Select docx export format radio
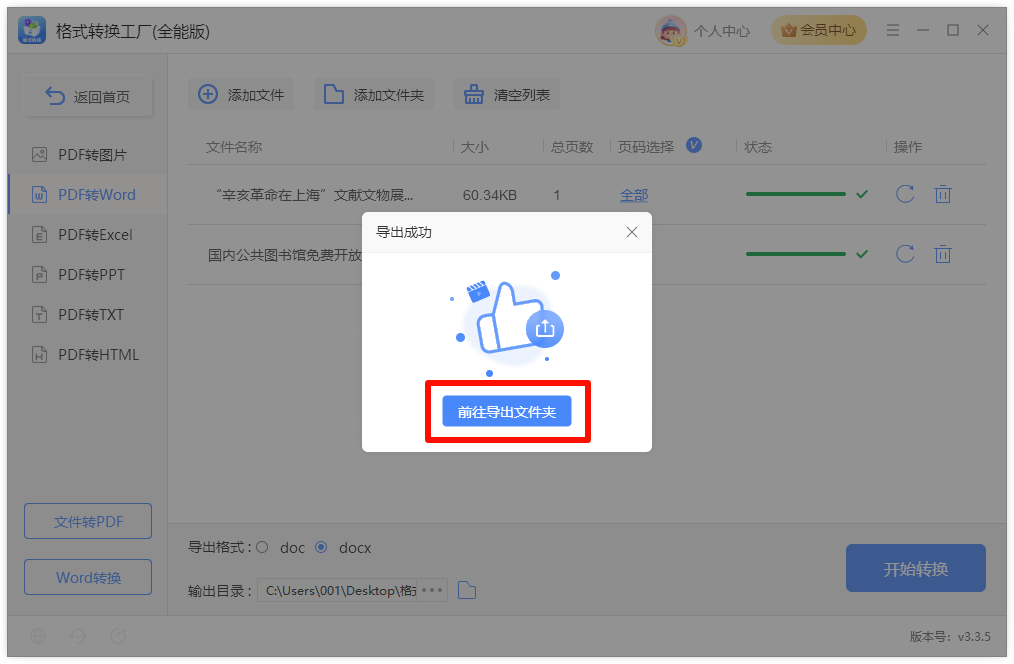The width and height of the screenshot is (1014, 664). coord(321,548)
